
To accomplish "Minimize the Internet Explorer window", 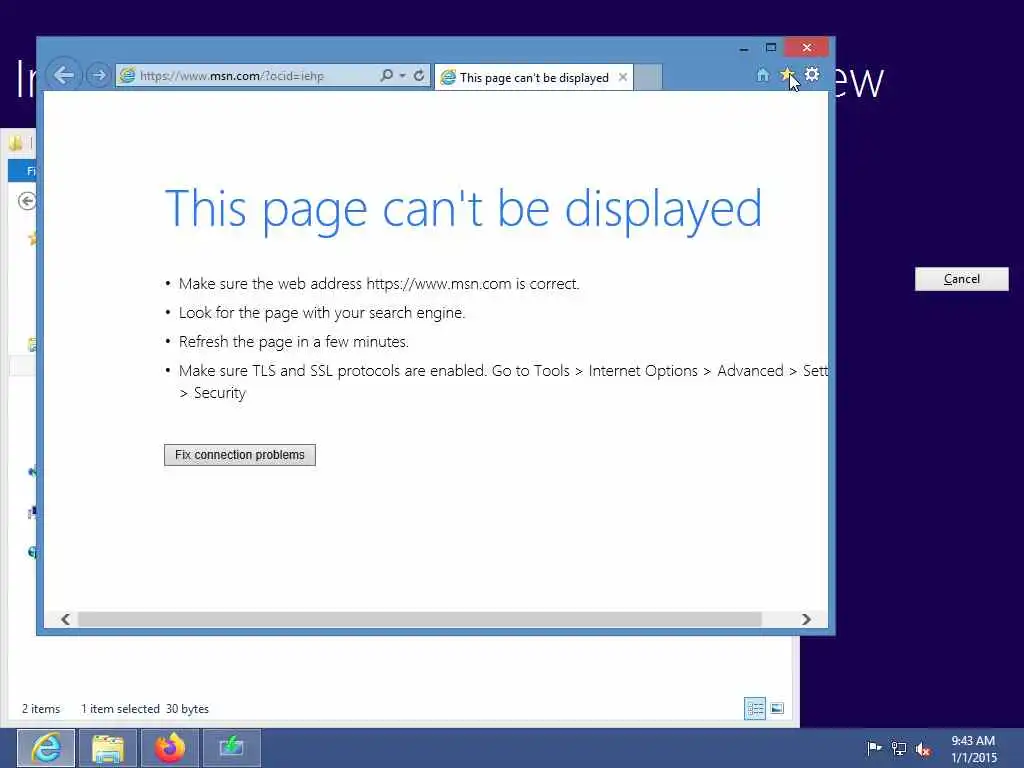I will coord(744,48).
